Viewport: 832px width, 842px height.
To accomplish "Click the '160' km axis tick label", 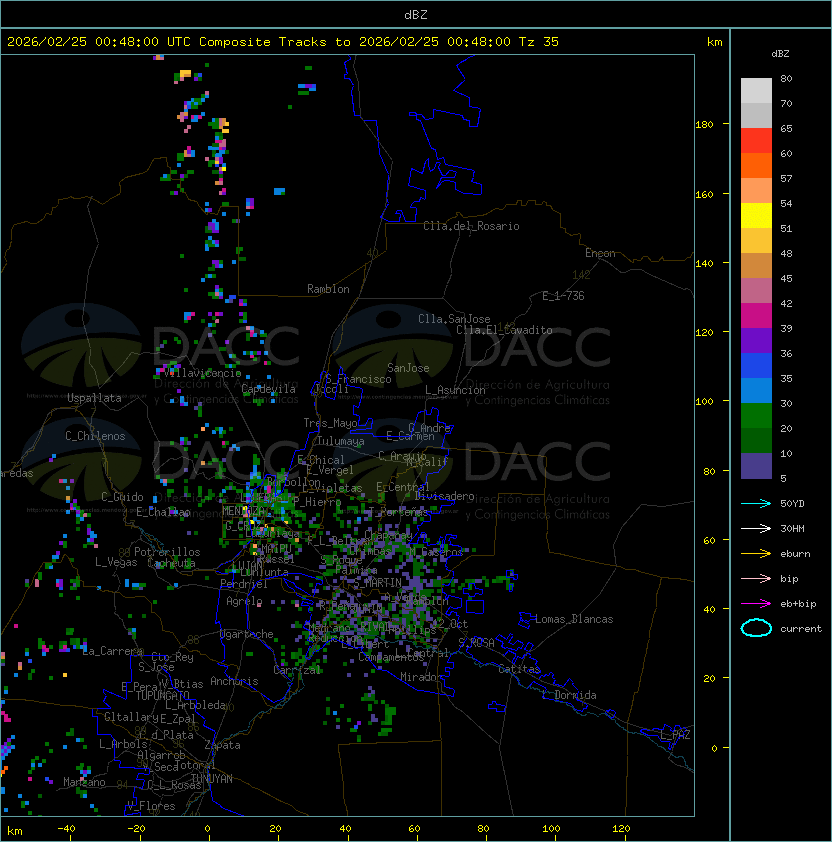I will 704,194.
